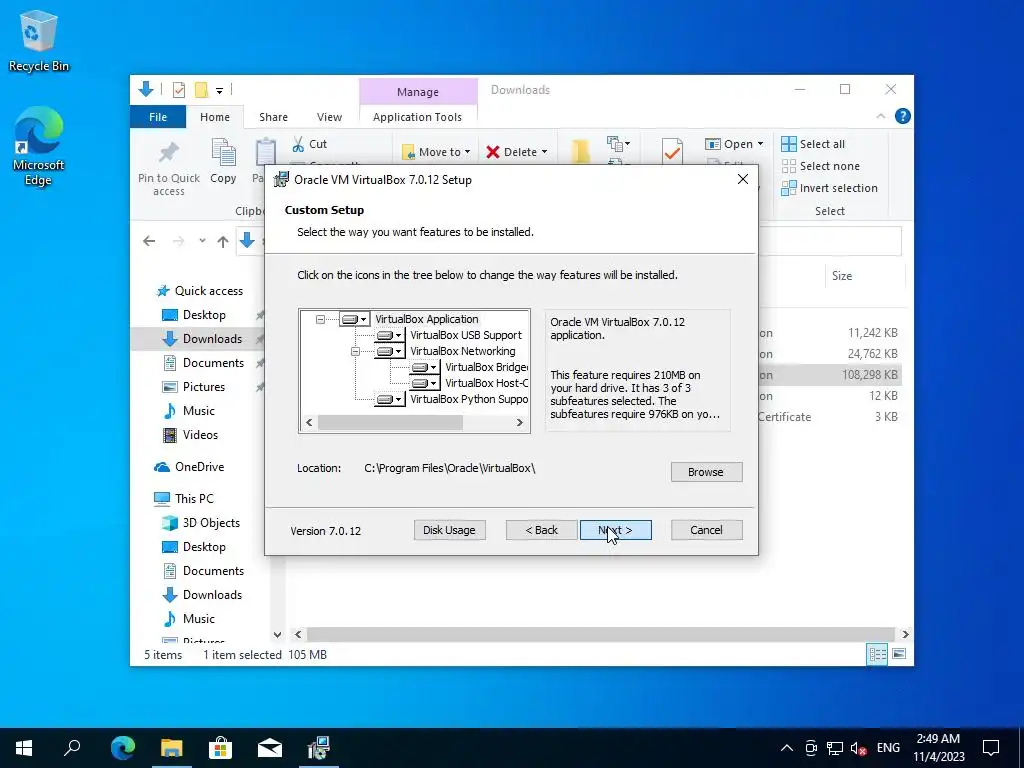Open VirtualBox Host-Only feature dropdown icon
Image resolution: width=1024 pixels, height=768 pixels.
click(424, 383)
